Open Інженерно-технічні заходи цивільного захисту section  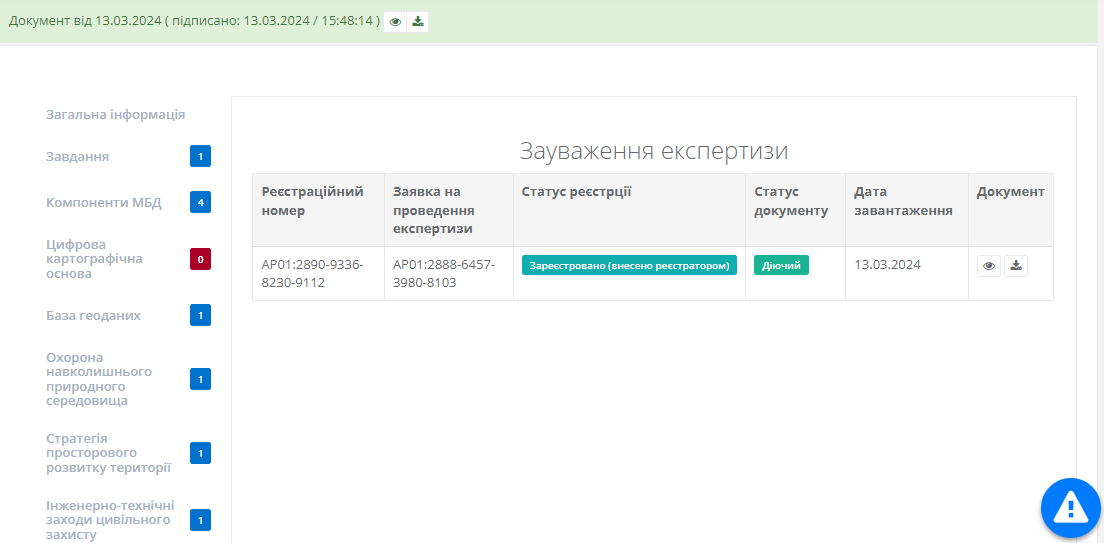point(110,520)
